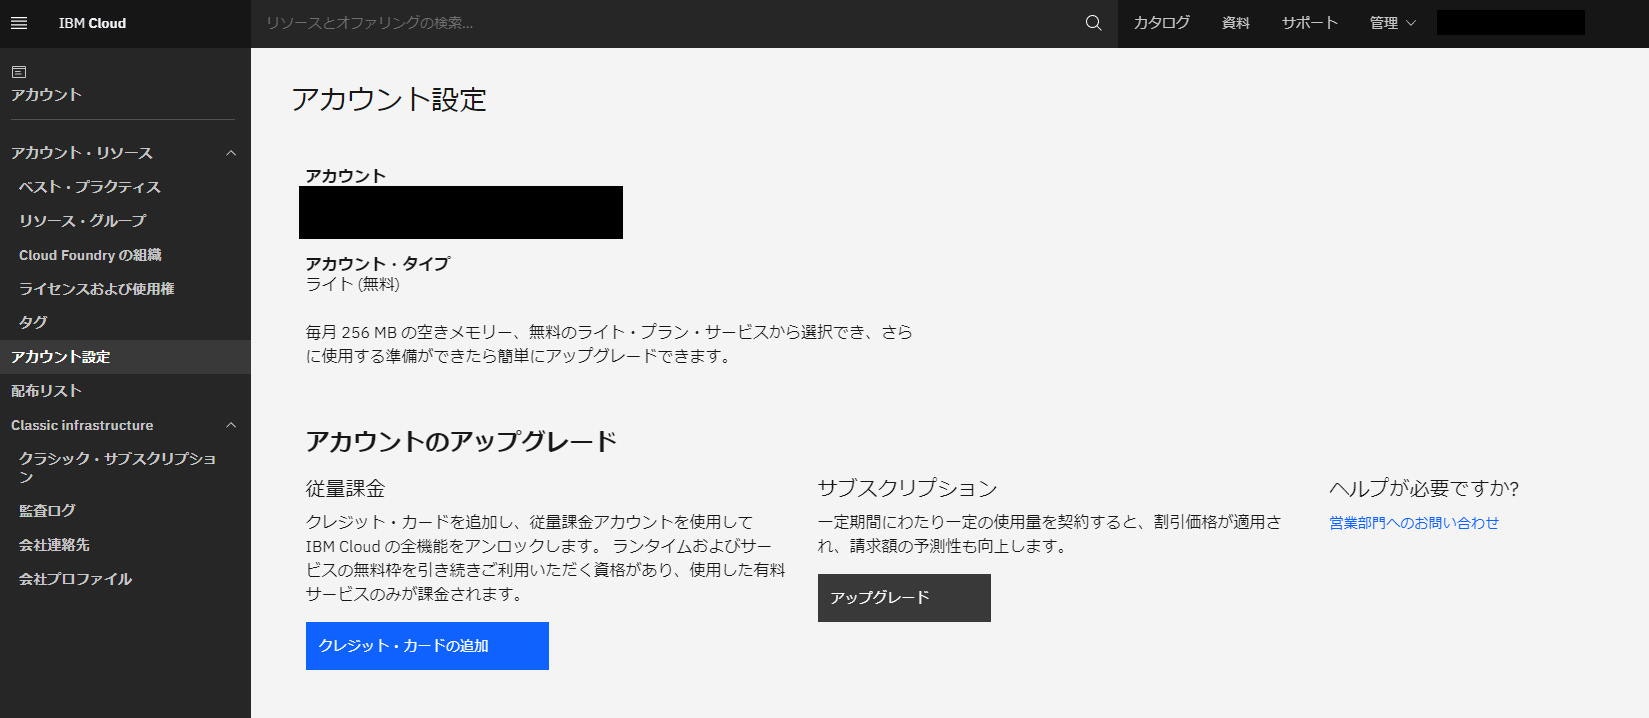Image resolution: width=1649 pixels, height=718 pixels.
Task: Click the アカウント・リソース section label
Action: click(82, 153)
